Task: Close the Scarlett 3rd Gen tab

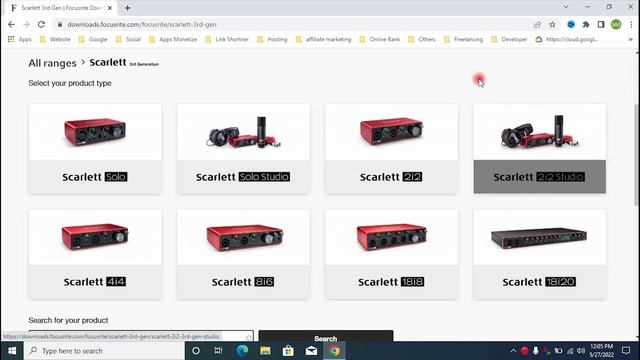Action: [110, 8]
